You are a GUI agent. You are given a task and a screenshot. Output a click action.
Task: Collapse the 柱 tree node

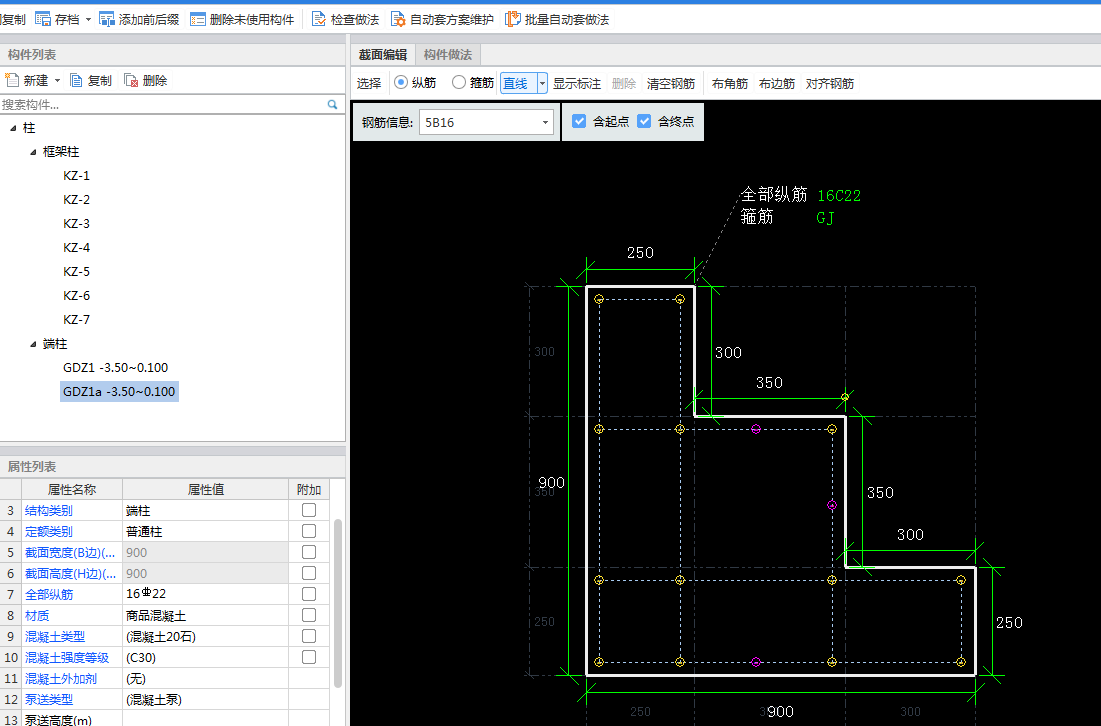13,128
